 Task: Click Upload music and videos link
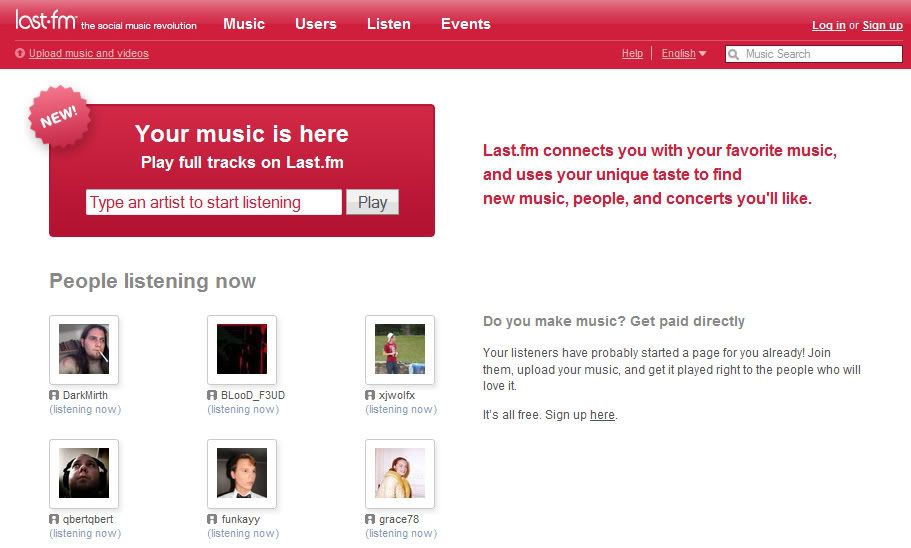89,53
